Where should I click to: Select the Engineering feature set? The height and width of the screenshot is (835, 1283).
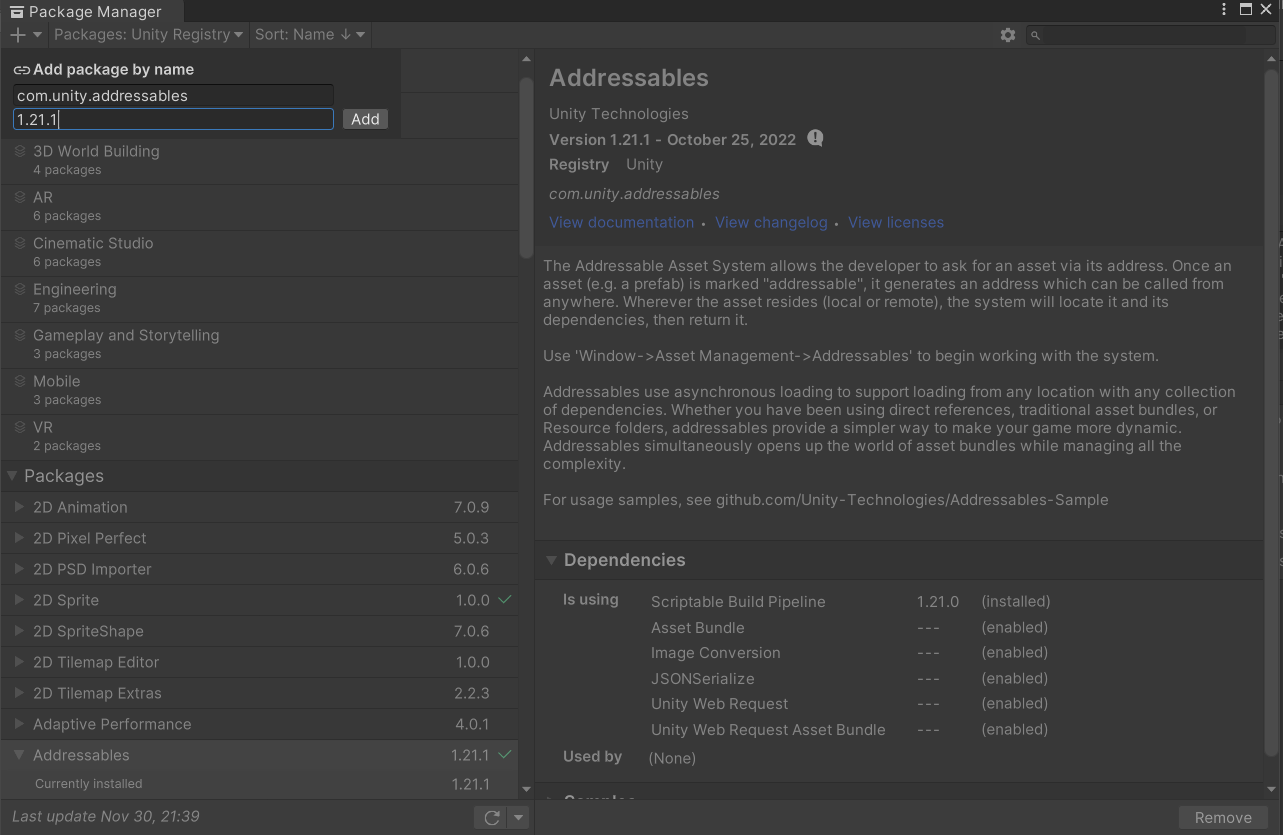click(x=260, y=298)
